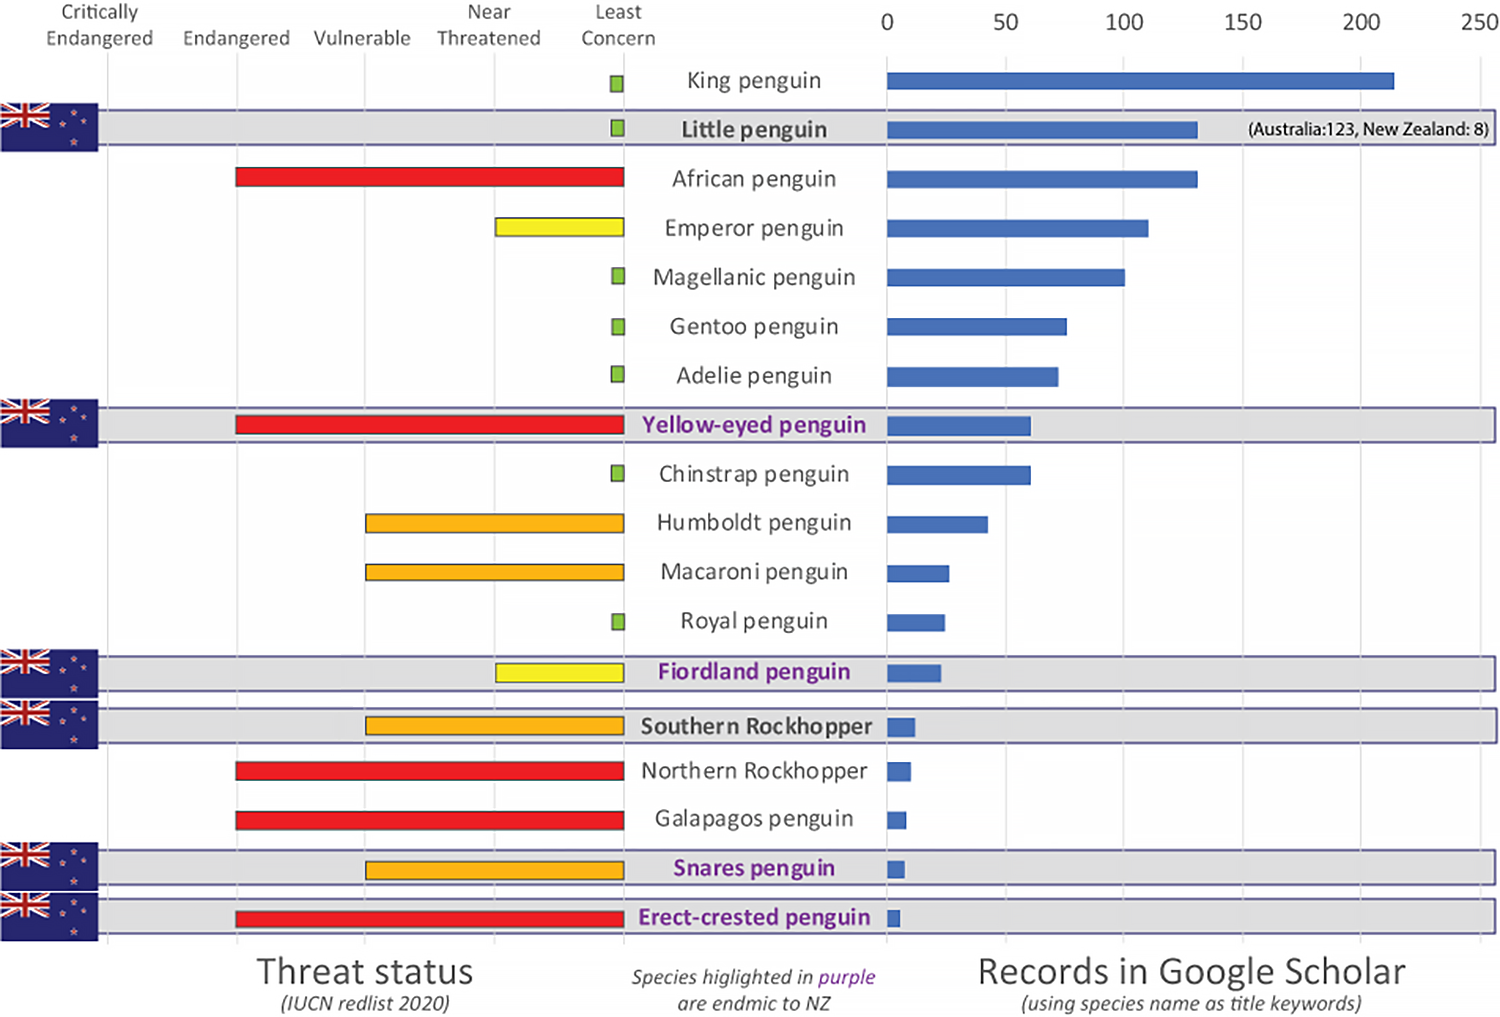Select the orange threat bar for Southern Rockhopper
The width and height of the screenshot is (1500, 1017).
pyautogui.click(x=495, y=726)
